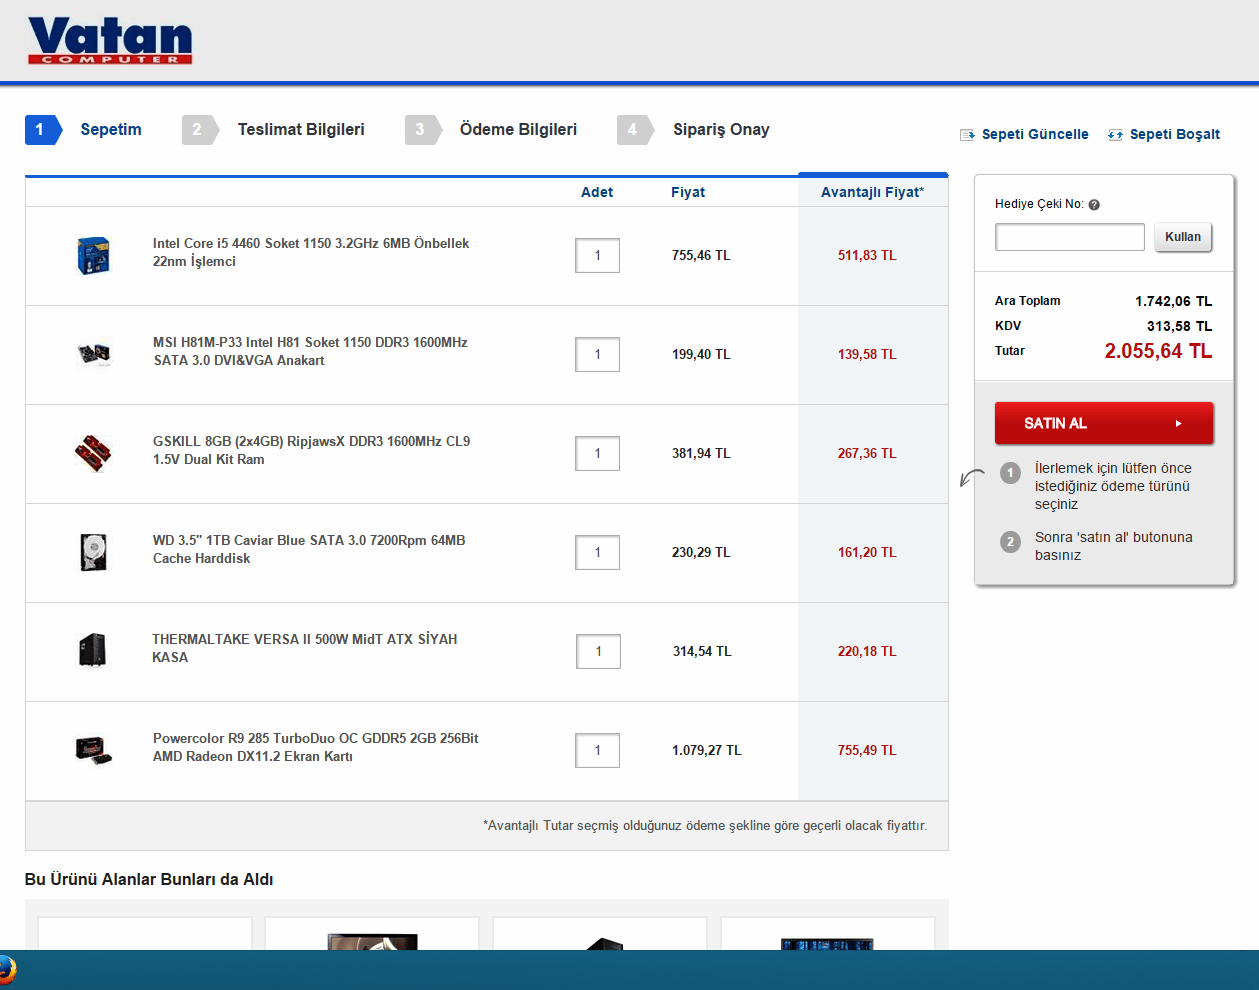Click the discounted price 220,18 TL

[867, 651]
